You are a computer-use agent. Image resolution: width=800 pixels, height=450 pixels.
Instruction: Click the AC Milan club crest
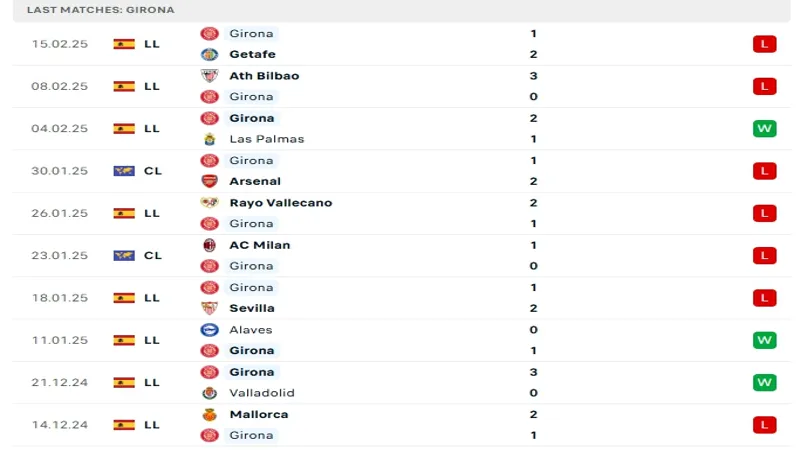click(209, 245)
